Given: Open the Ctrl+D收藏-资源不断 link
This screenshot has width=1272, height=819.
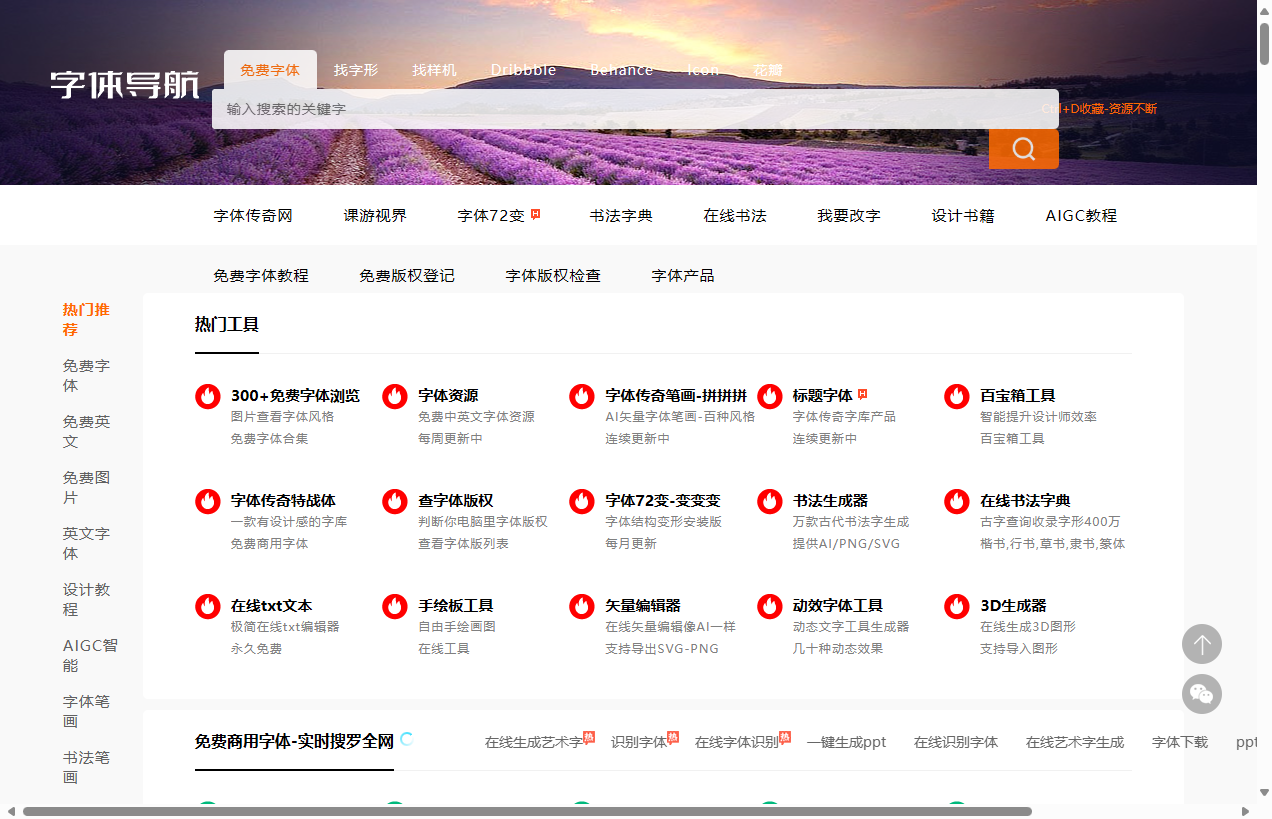Looking at the screenshot, I should pos(1101,108).
